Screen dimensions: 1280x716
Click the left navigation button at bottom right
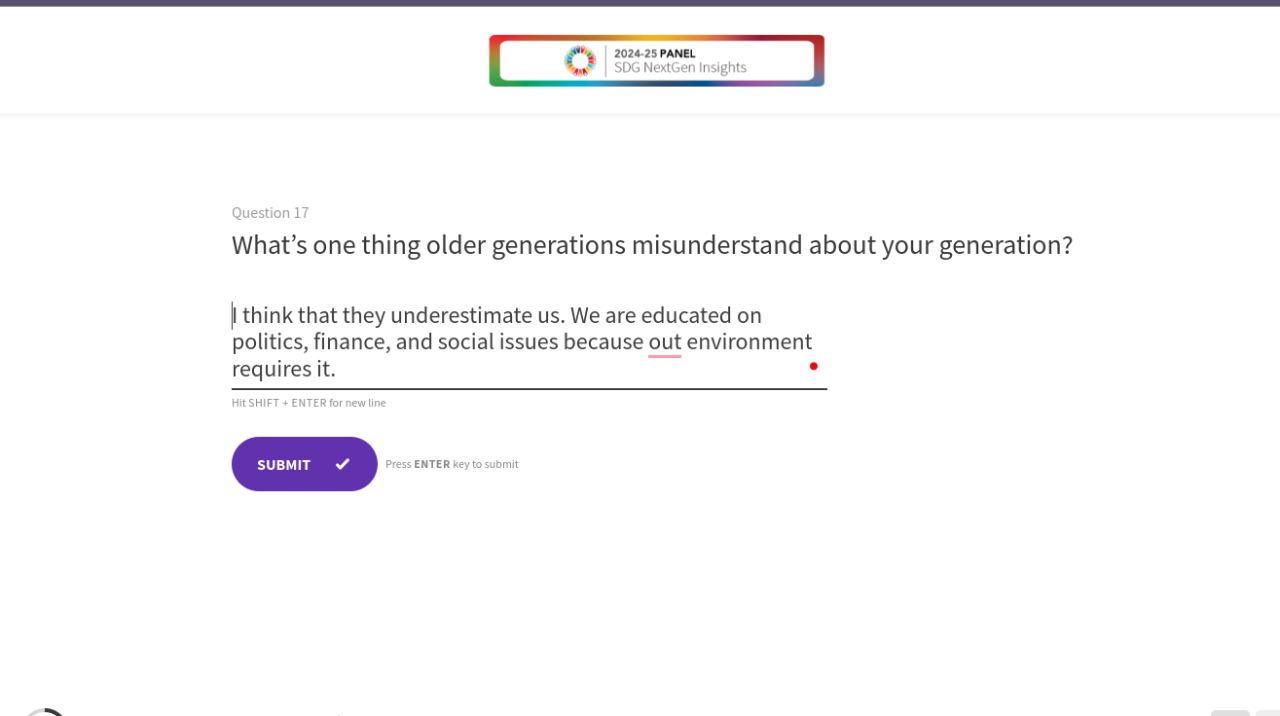(1230, 713)
